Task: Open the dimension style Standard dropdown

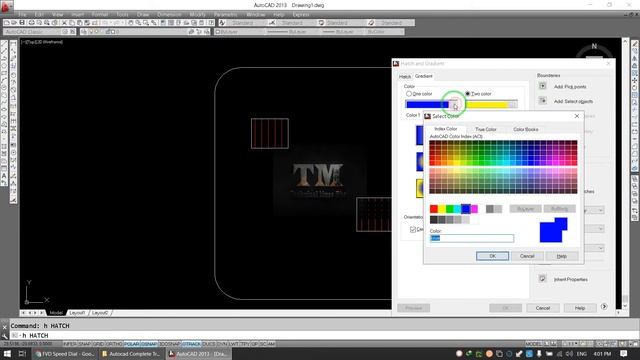Action: [x=295, y=23]
